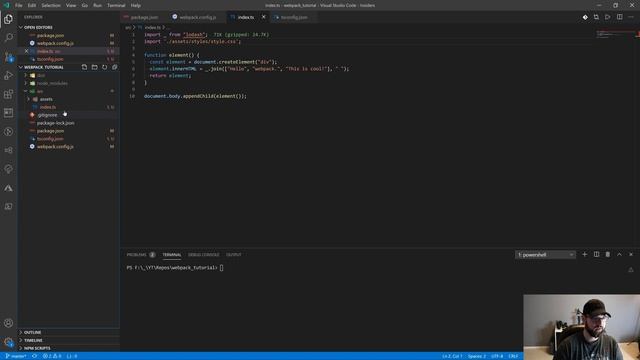Switch to the tsconfig.json editor tab
Image resolution: width=640 pixels, height=360 pixels.
coord(294,17)
